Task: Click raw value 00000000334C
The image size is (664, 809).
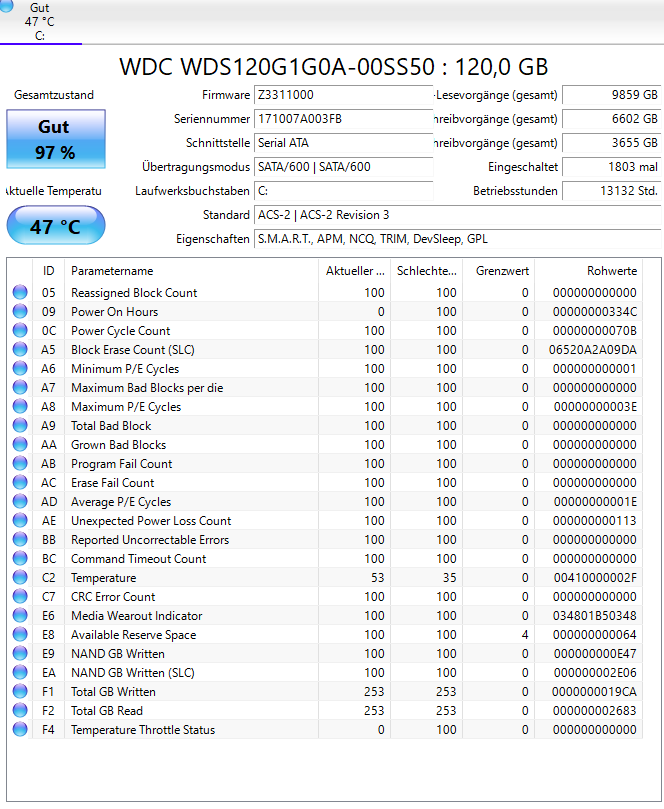Action: (595, 312)
